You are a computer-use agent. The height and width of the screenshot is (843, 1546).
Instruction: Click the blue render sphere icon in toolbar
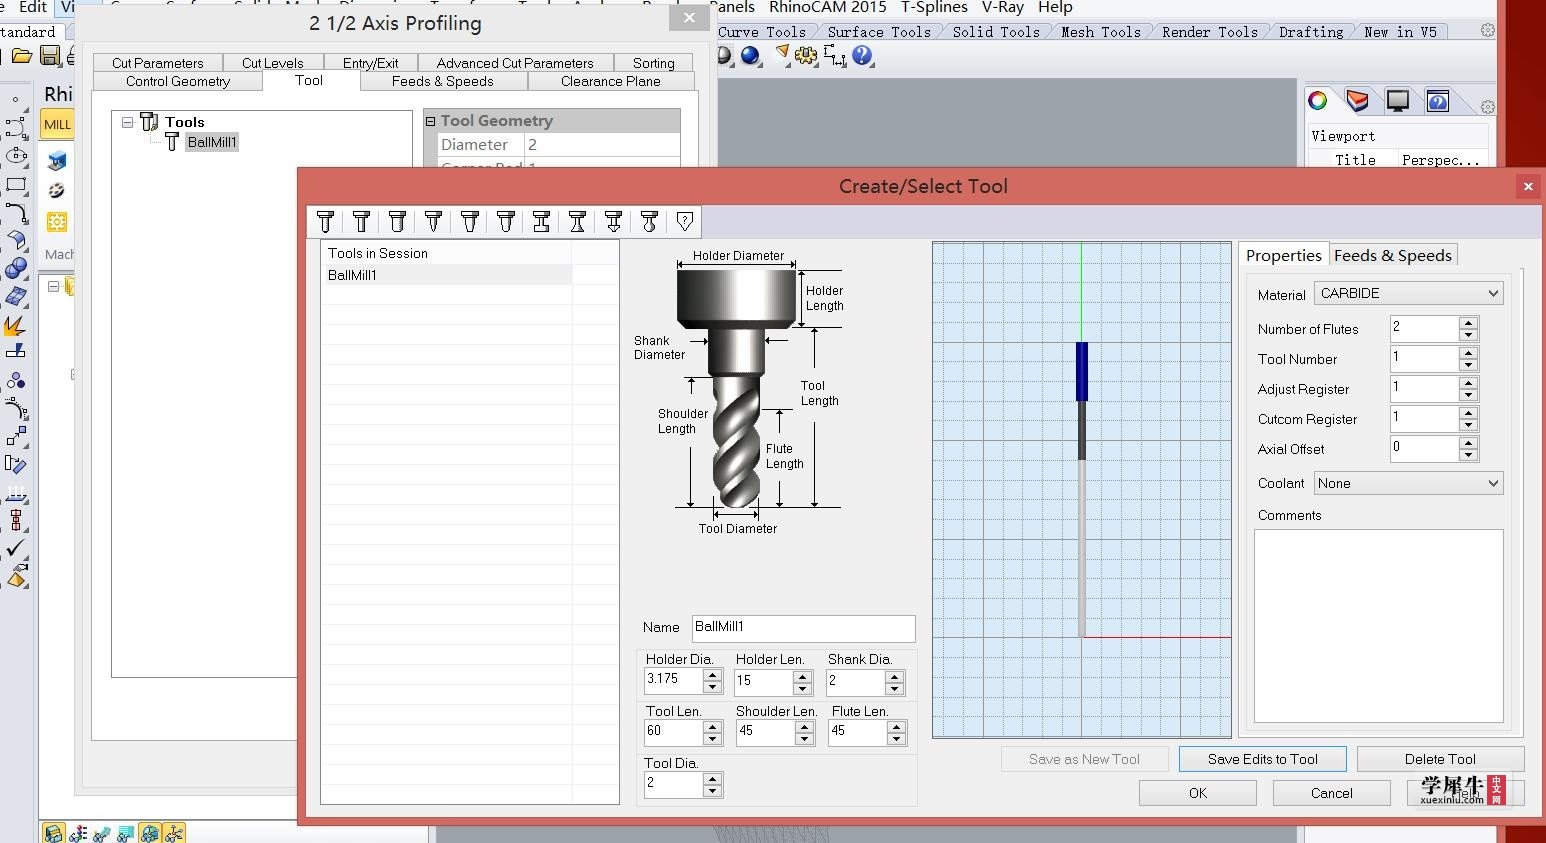tap(751, 56)
